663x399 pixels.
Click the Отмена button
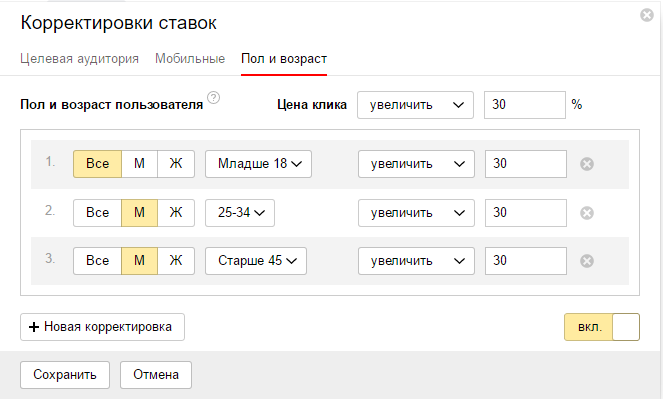click(x=156, y=375)
